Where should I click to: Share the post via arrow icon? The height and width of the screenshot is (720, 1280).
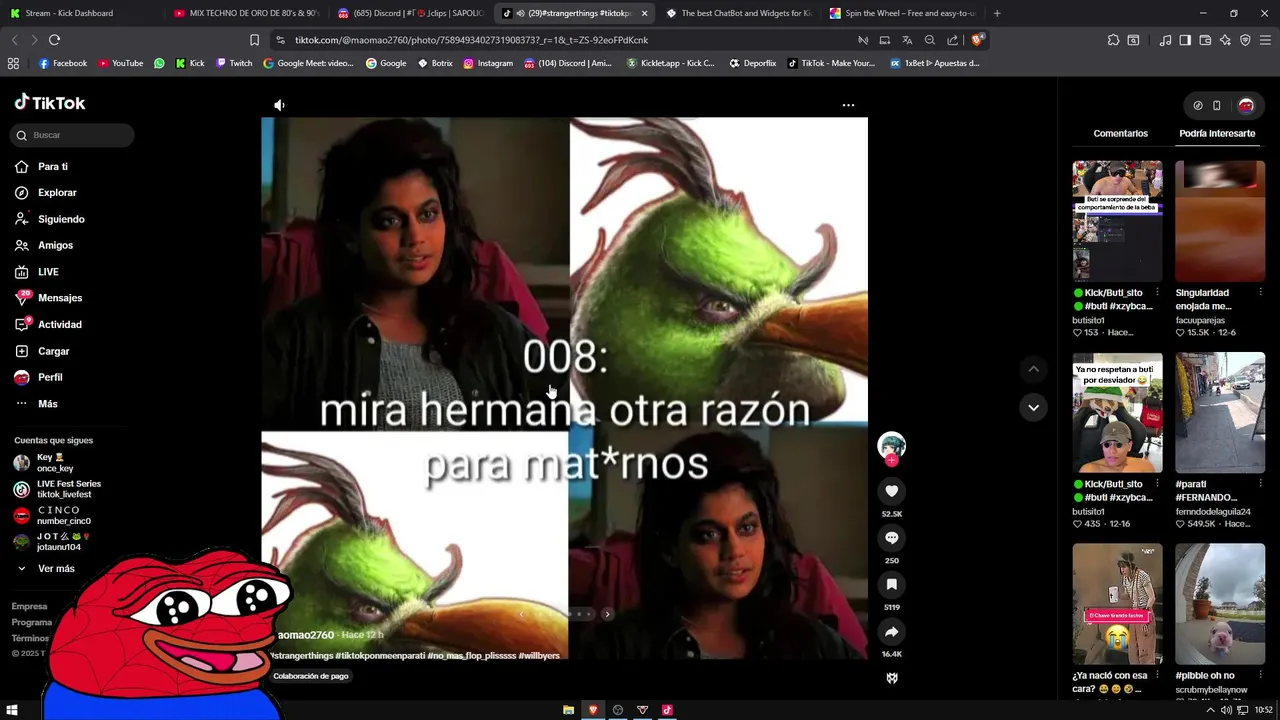point(891,632)
